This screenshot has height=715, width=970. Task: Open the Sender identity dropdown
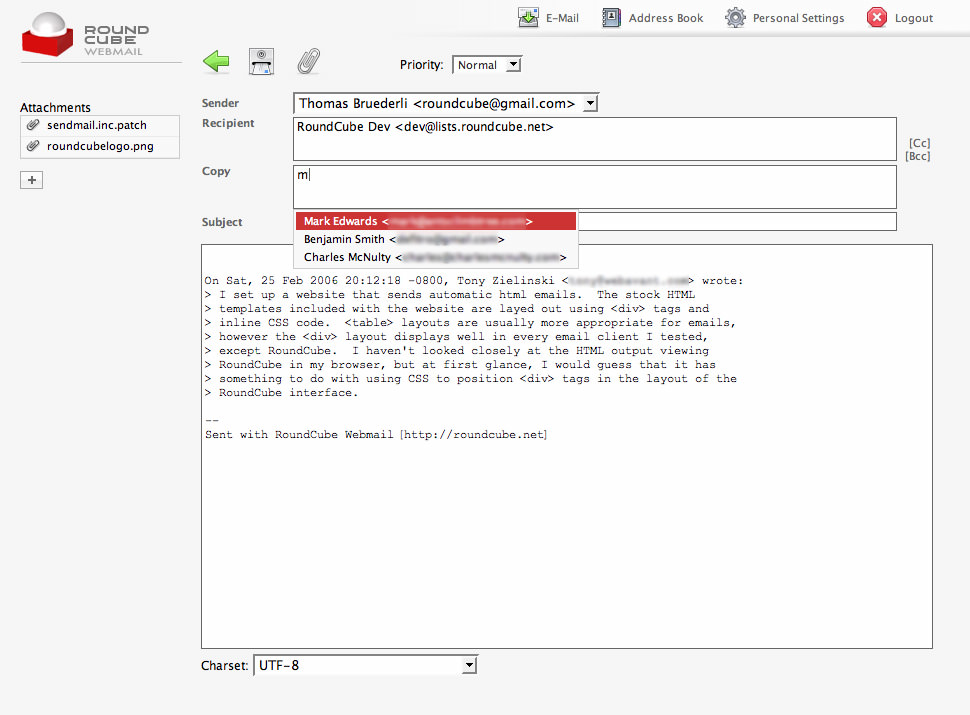[x=445, y=103]
